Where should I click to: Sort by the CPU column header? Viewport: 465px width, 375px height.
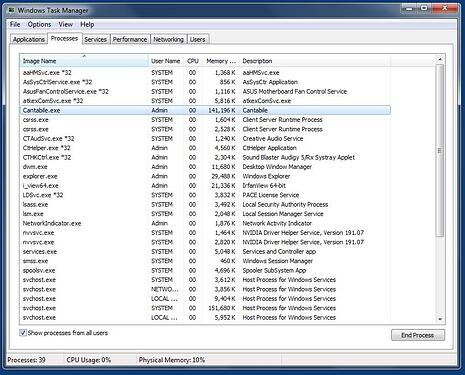point(193,61)
